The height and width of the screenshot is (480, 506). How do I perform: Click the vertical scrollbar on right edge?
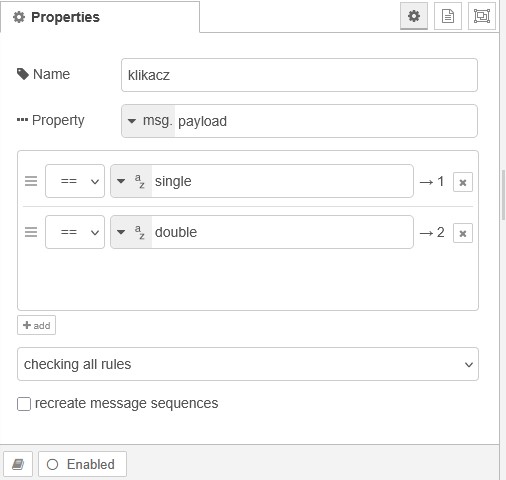pos(503,195)
